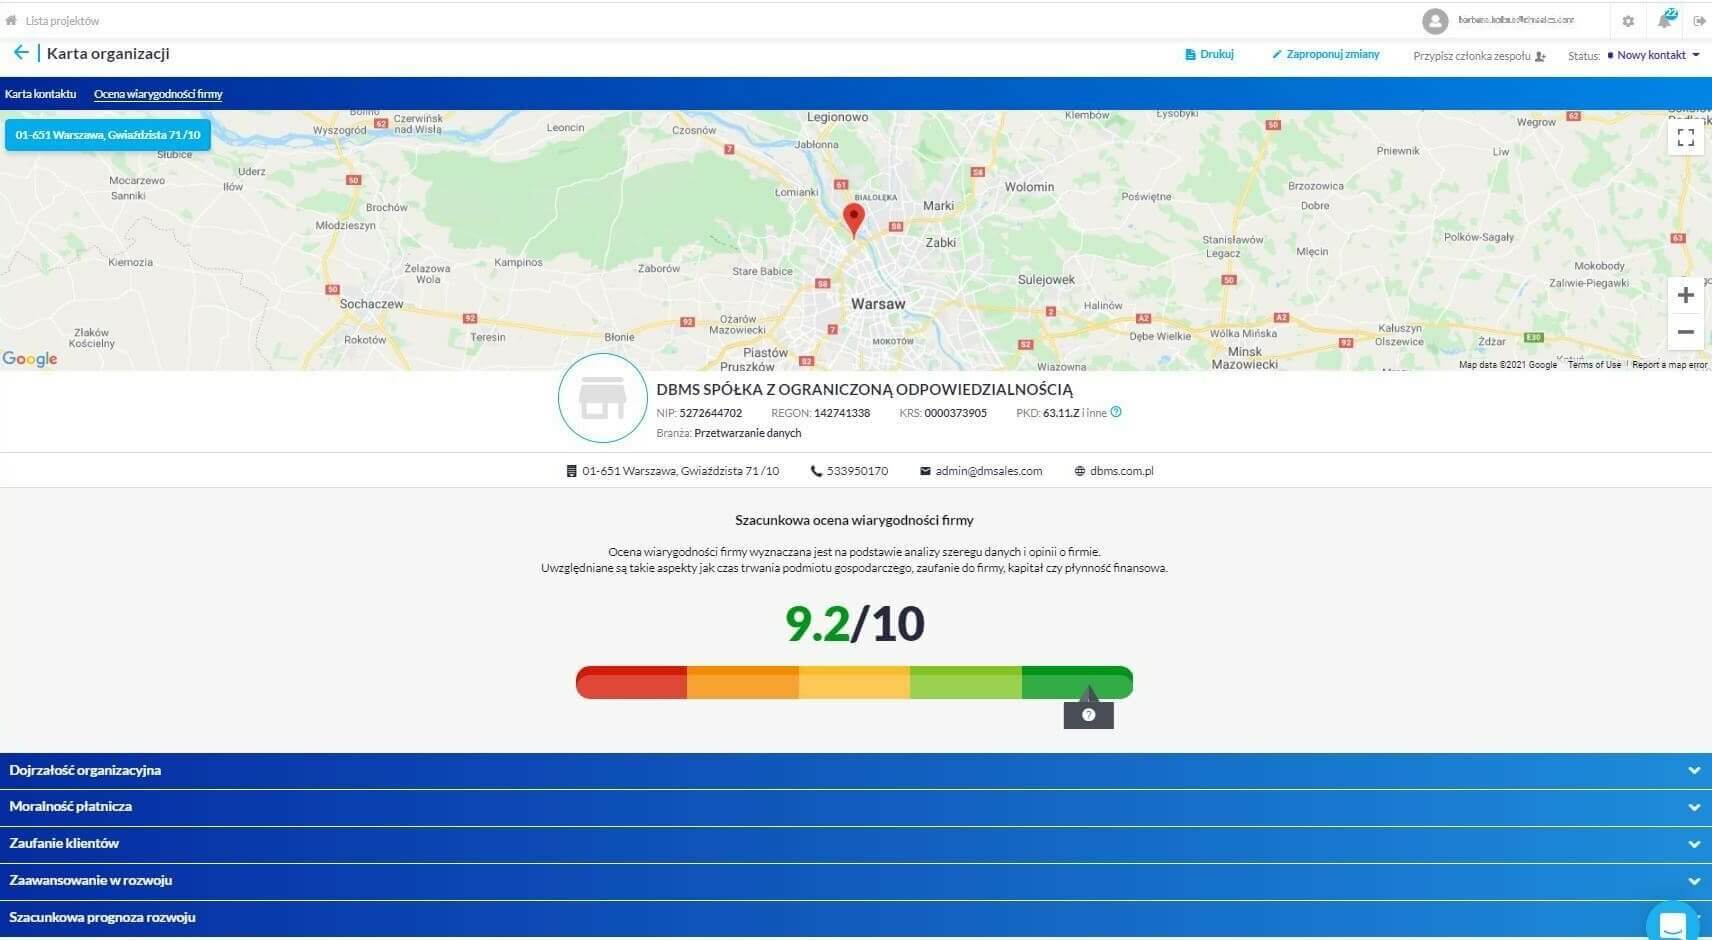Click the Drukuj print button
This screenshot has height=940, width=1712.
pyautogui.click(x=1209, y=54)
